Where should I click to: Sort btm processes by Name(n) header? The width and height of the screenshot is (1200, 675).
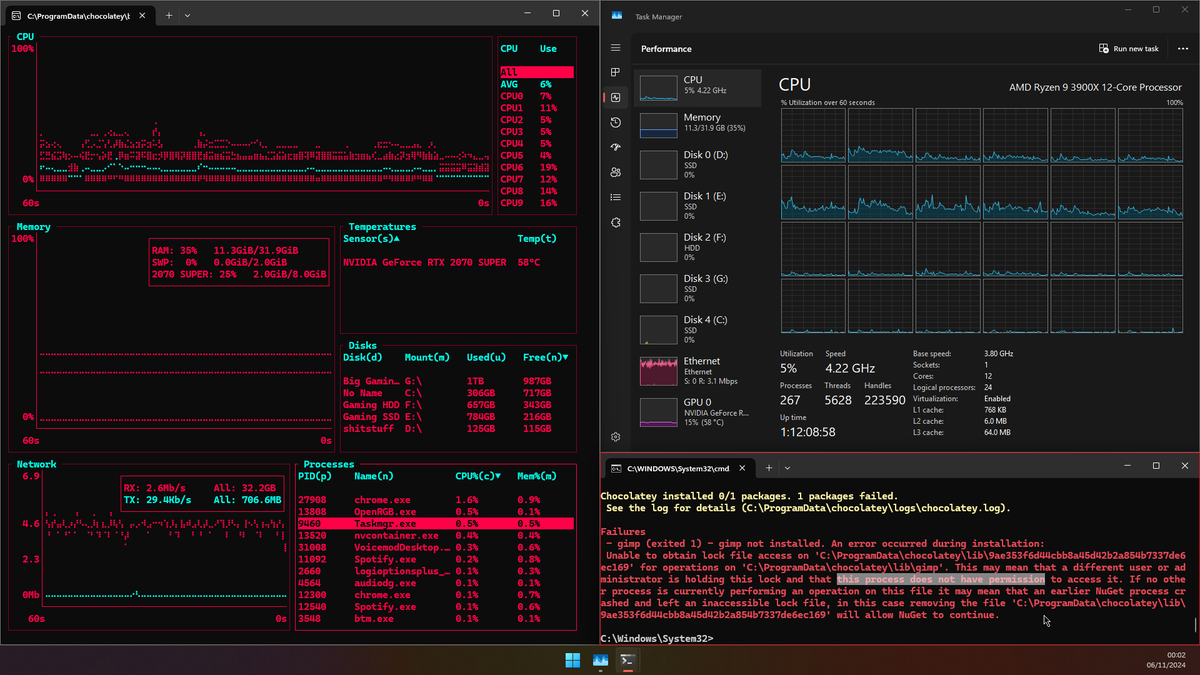click(x=372, y=477)
